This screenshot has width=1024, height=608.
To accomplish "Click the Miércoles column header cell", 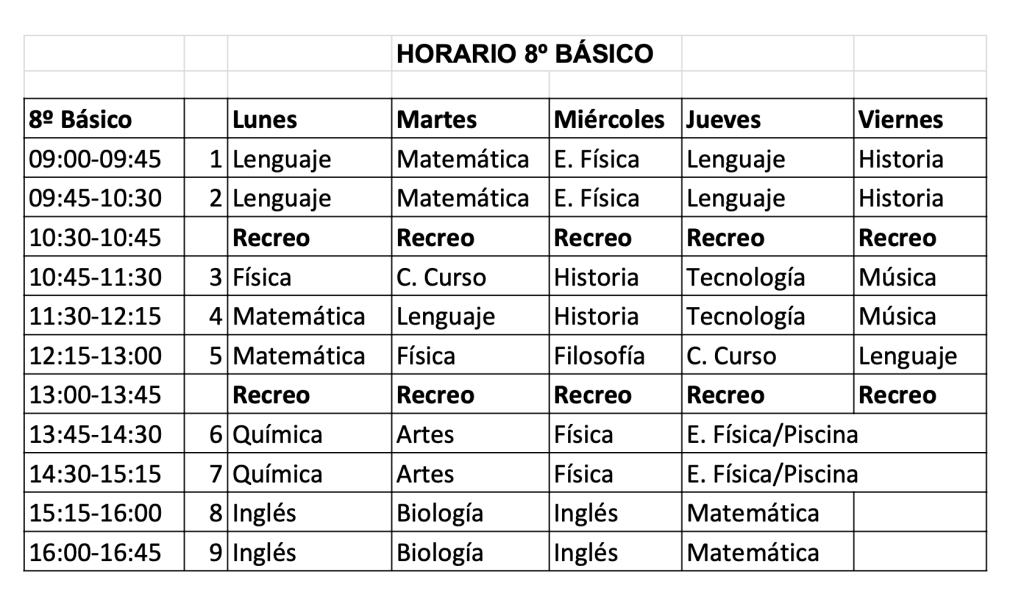I will click(x=614, y=120).
